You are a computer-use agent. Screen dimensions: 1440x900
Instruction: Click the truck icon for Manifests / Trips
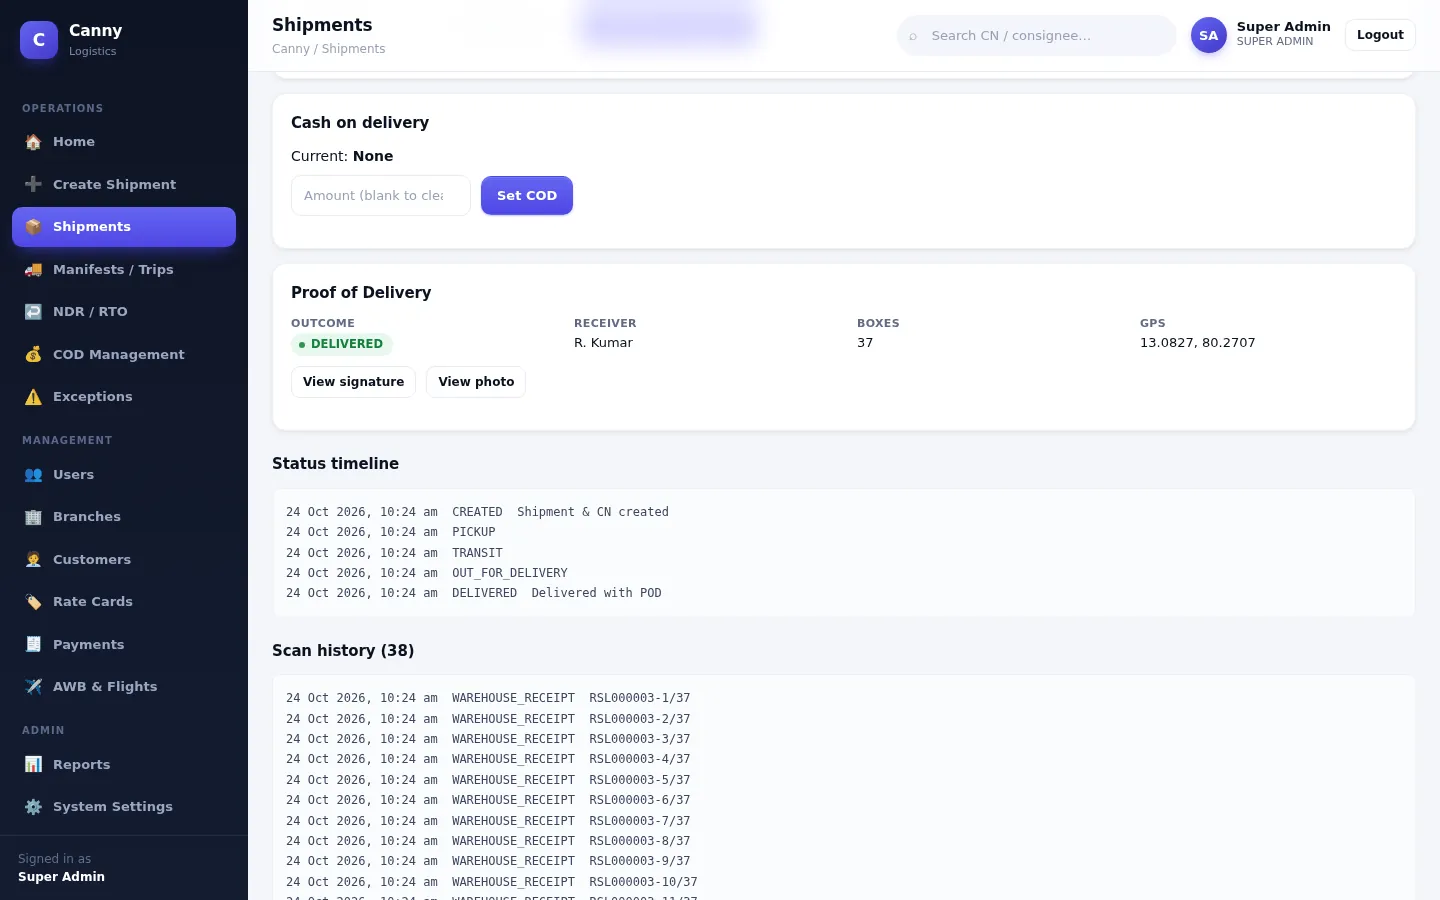33,270
